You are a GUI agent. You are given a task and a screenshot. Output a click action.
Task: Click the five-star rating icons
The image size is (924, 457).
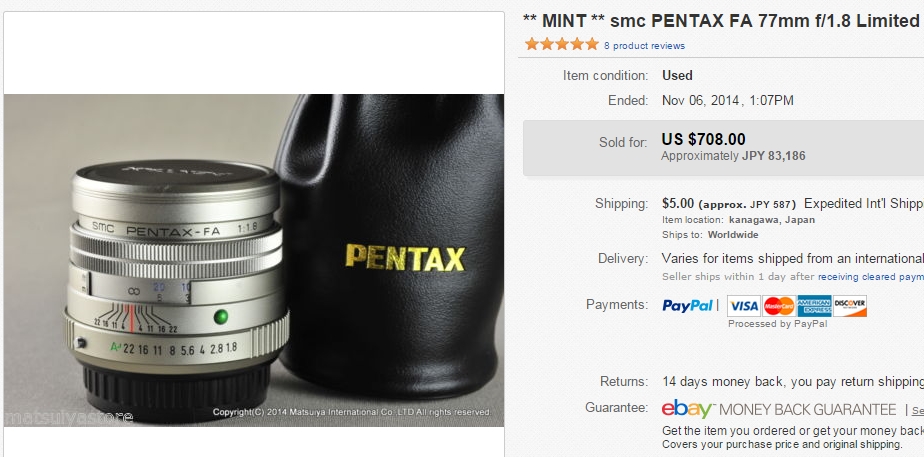point(562,45)
